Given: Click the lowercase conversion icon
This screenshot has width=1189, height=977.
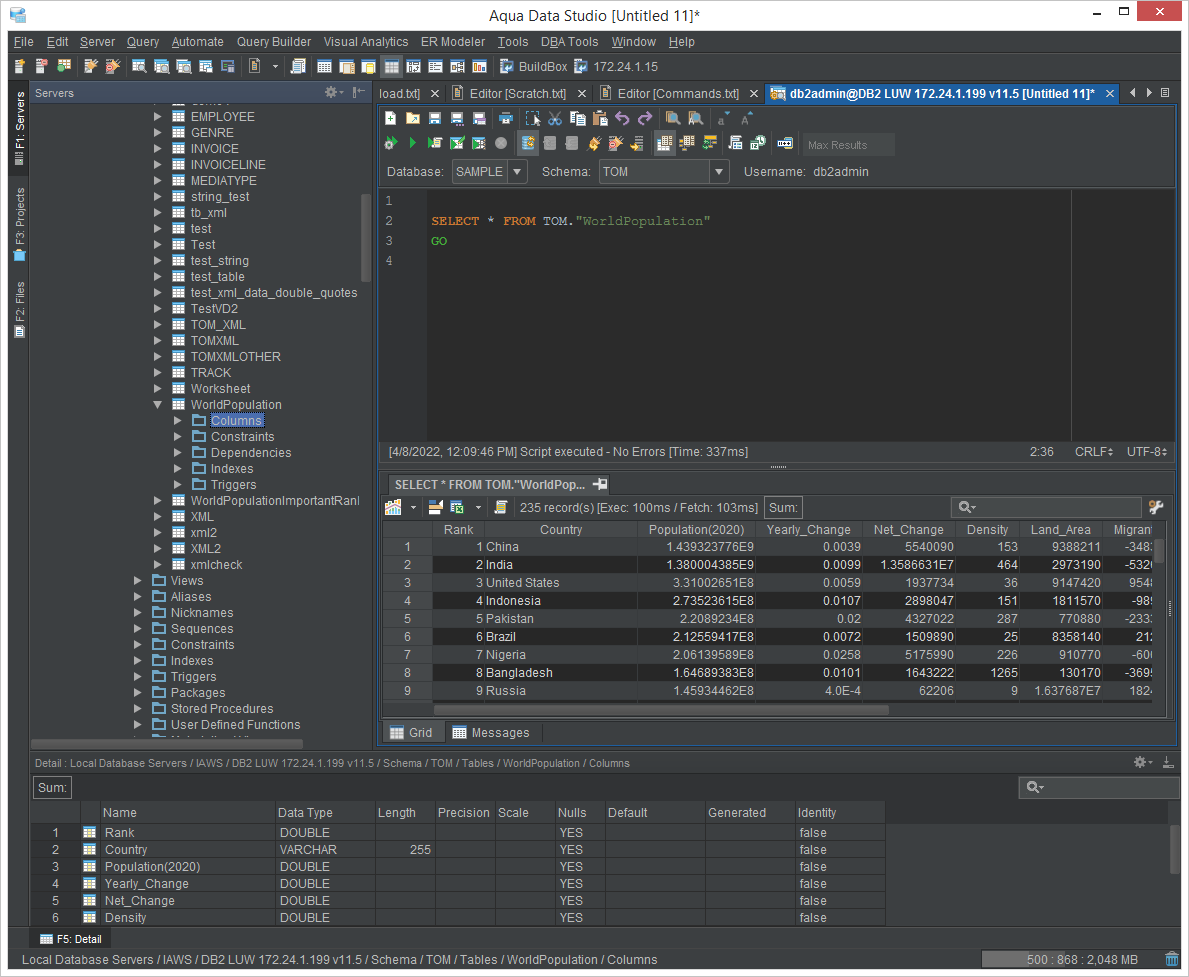Looking at the screenshot, I should pyautogui.click(x=723, y=118).
